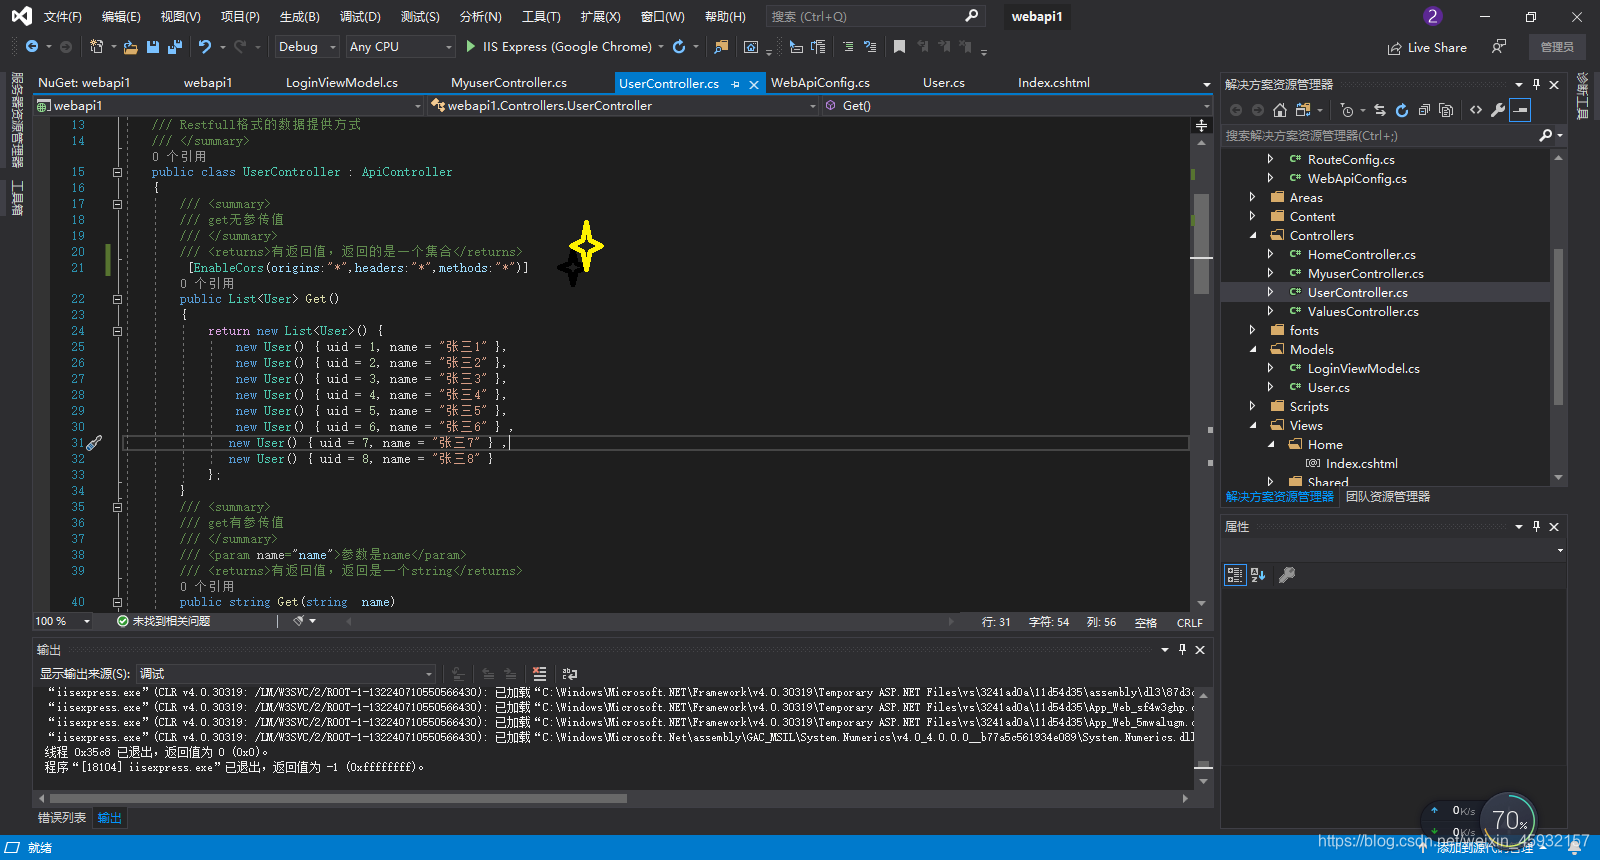Click the Collapse All icon in Solution Explorer

pos(1424,110)
